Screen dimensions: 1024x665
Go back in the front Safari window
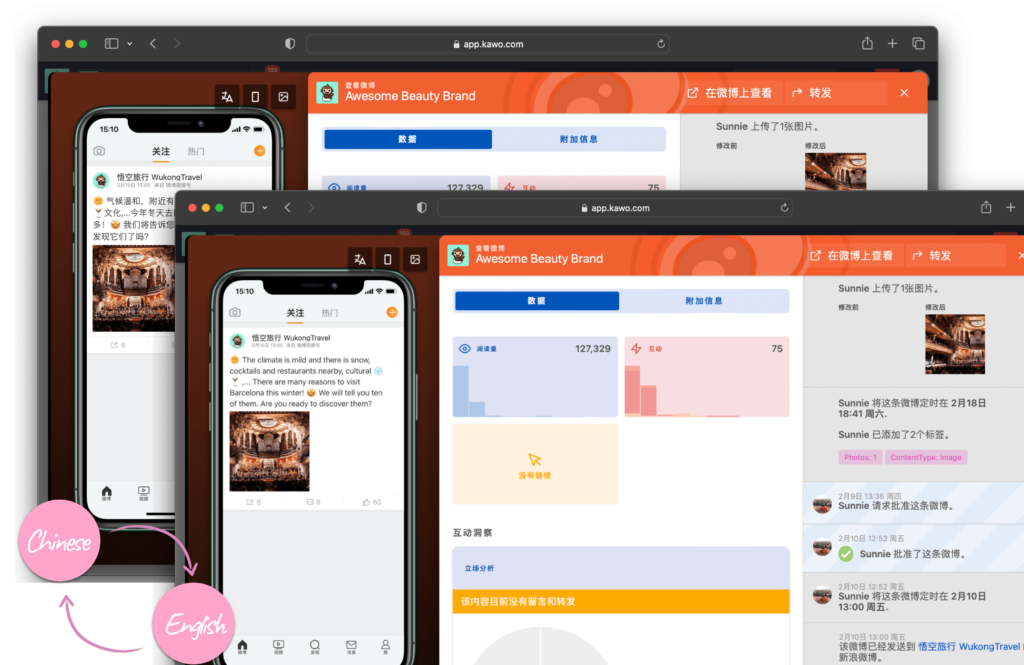coord(288,208)
